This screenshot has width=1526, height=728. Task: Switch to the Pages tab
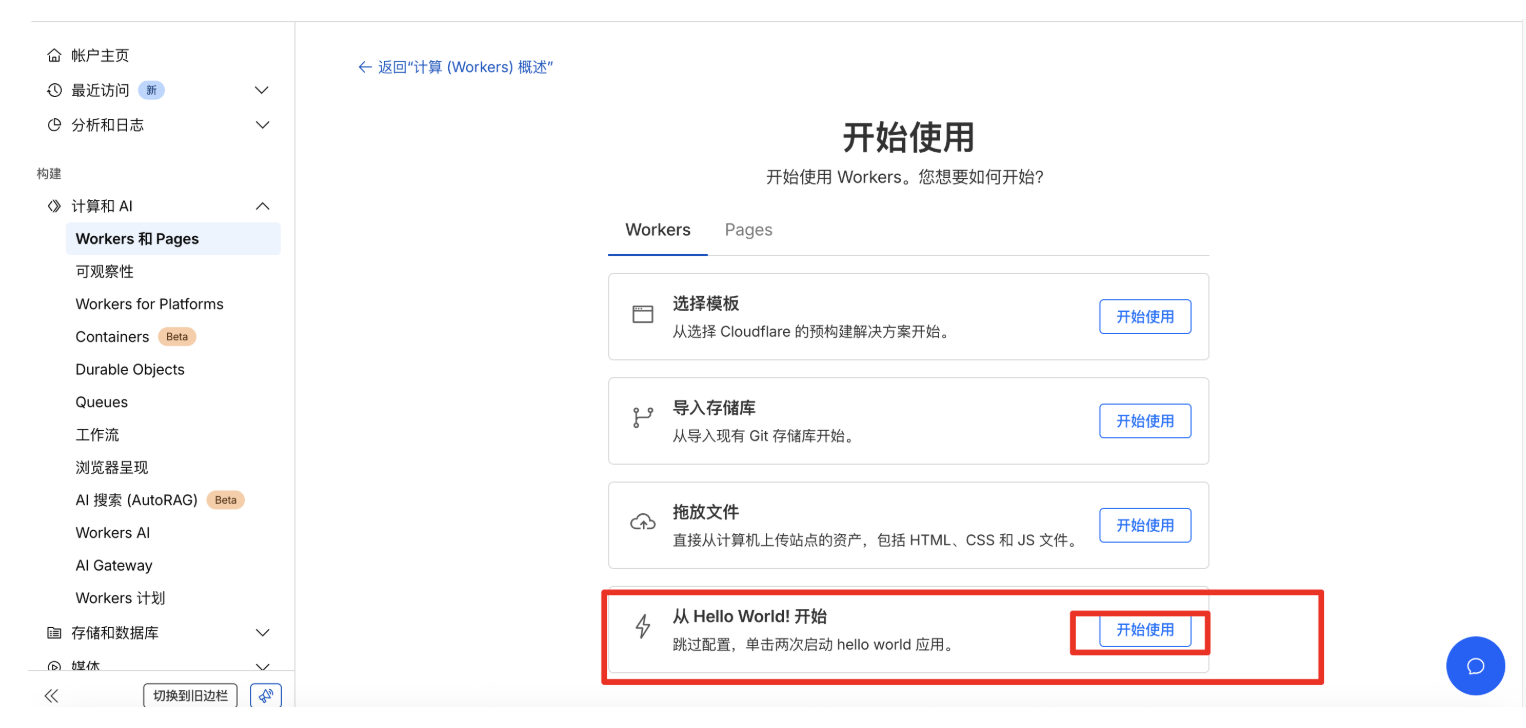pyautogui.click(x=748, y=230)
